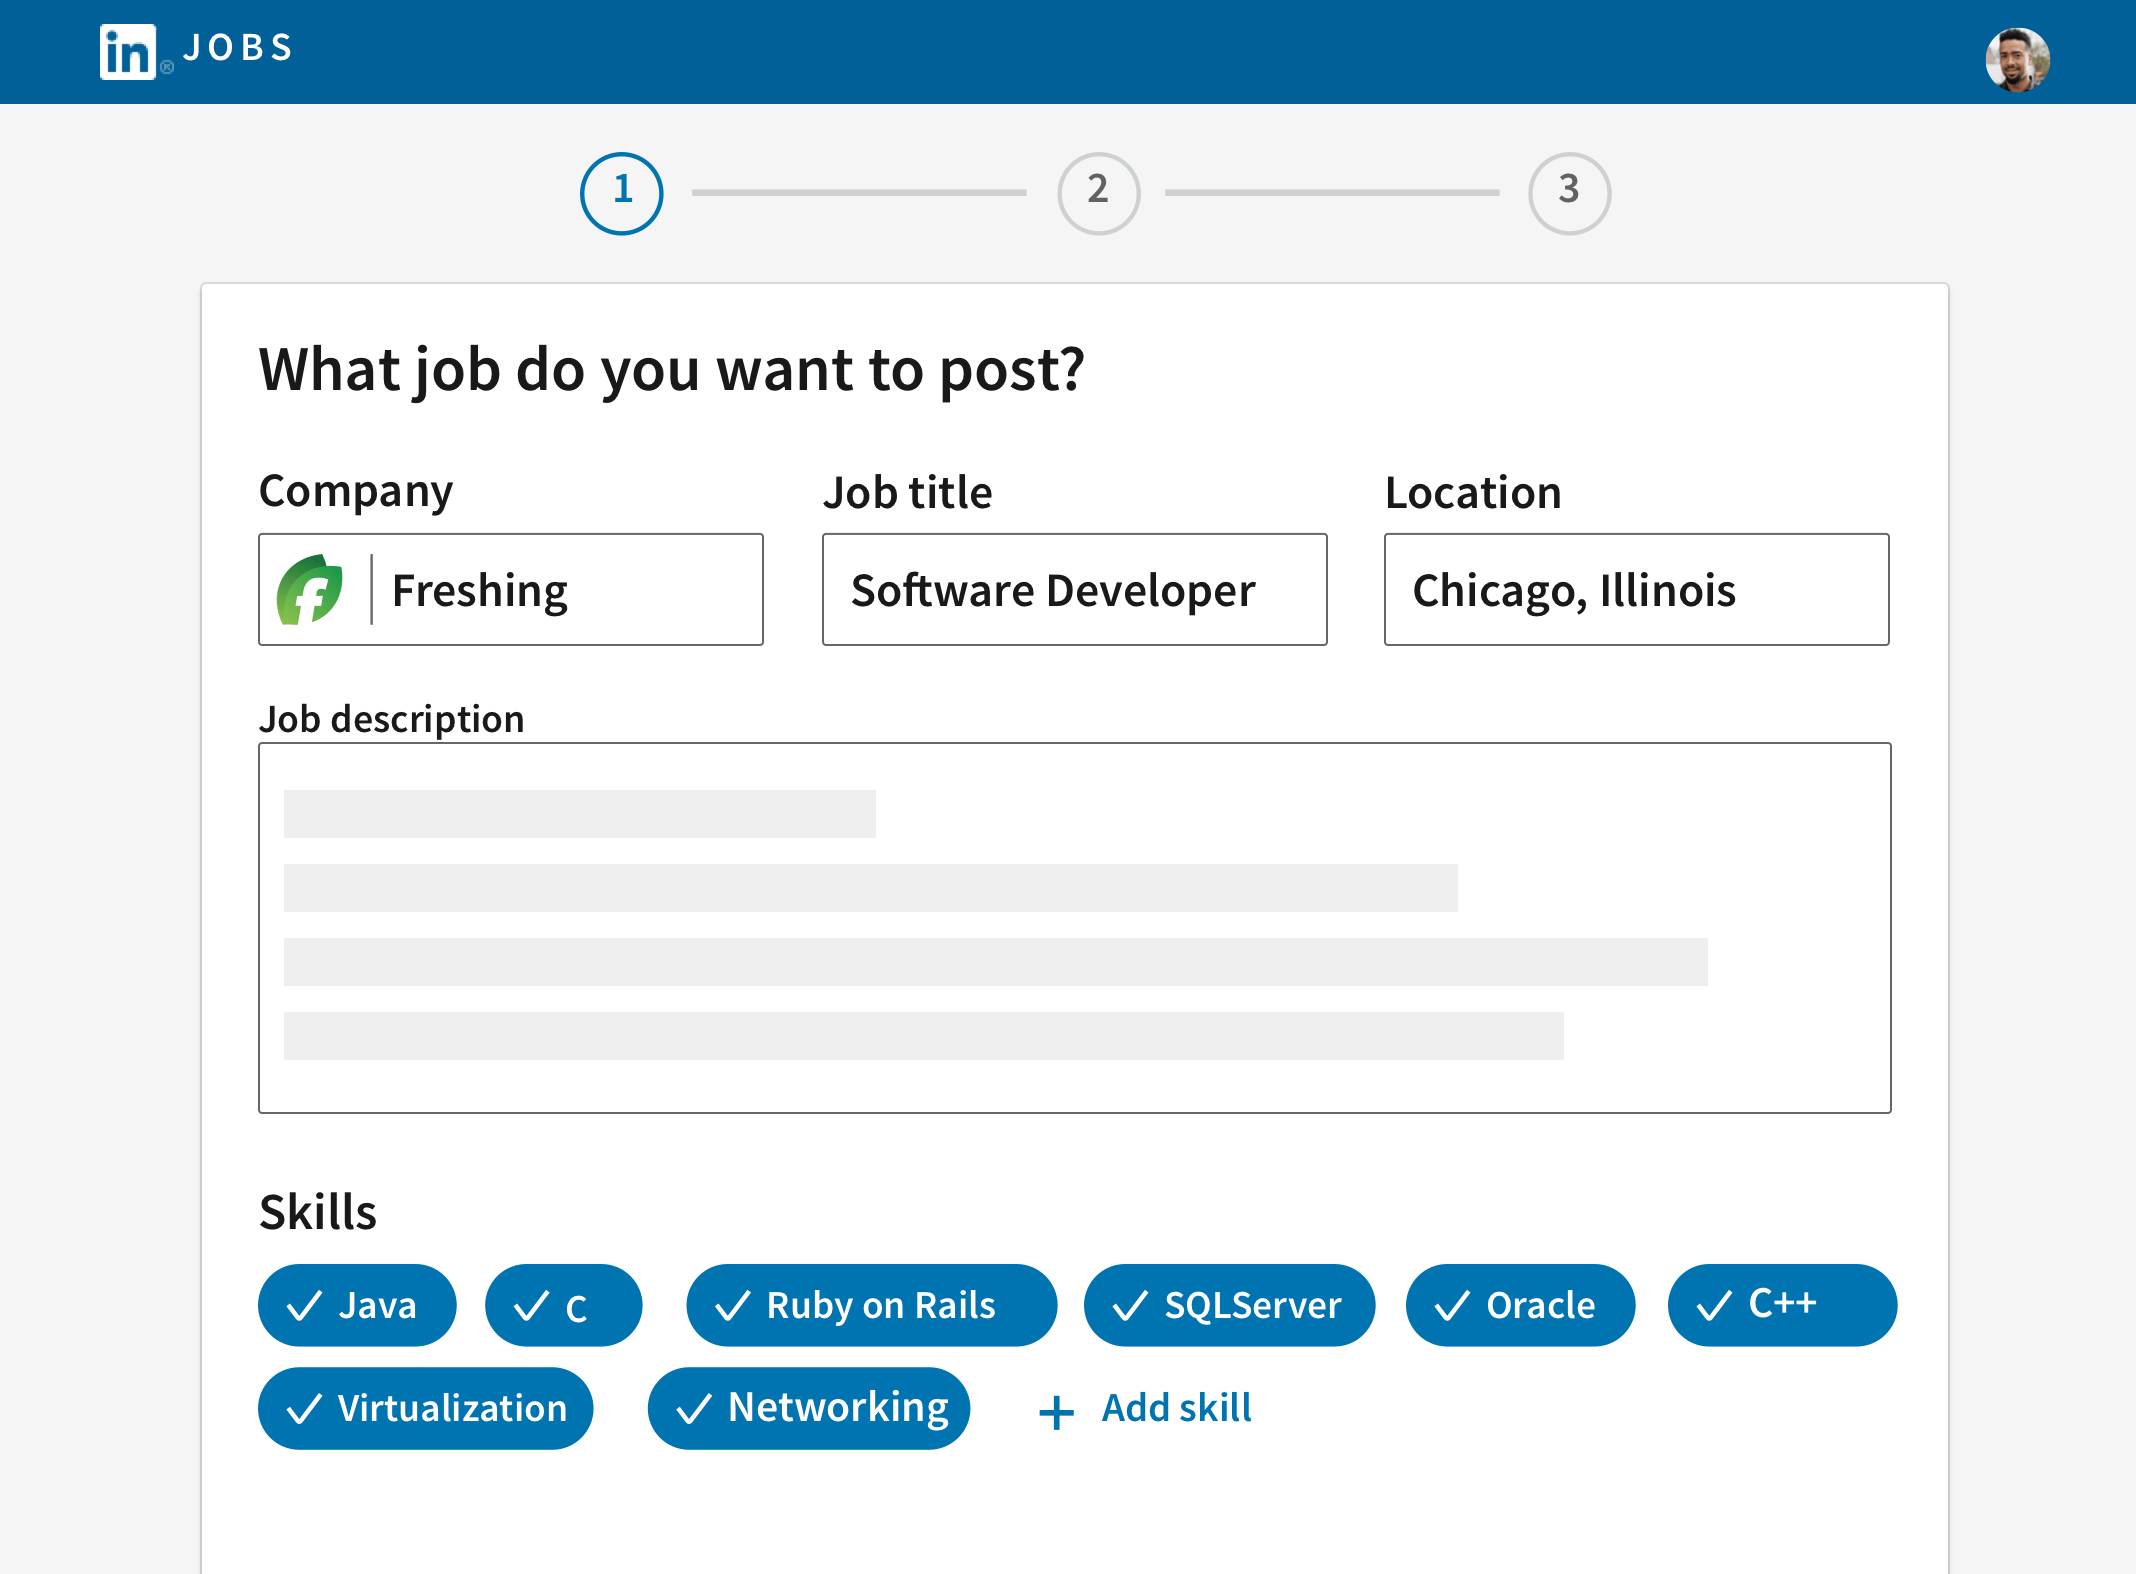Toggle the Networking skill chip
This screenshot has width=2136, height=1574.
[x=808, y=1408]
